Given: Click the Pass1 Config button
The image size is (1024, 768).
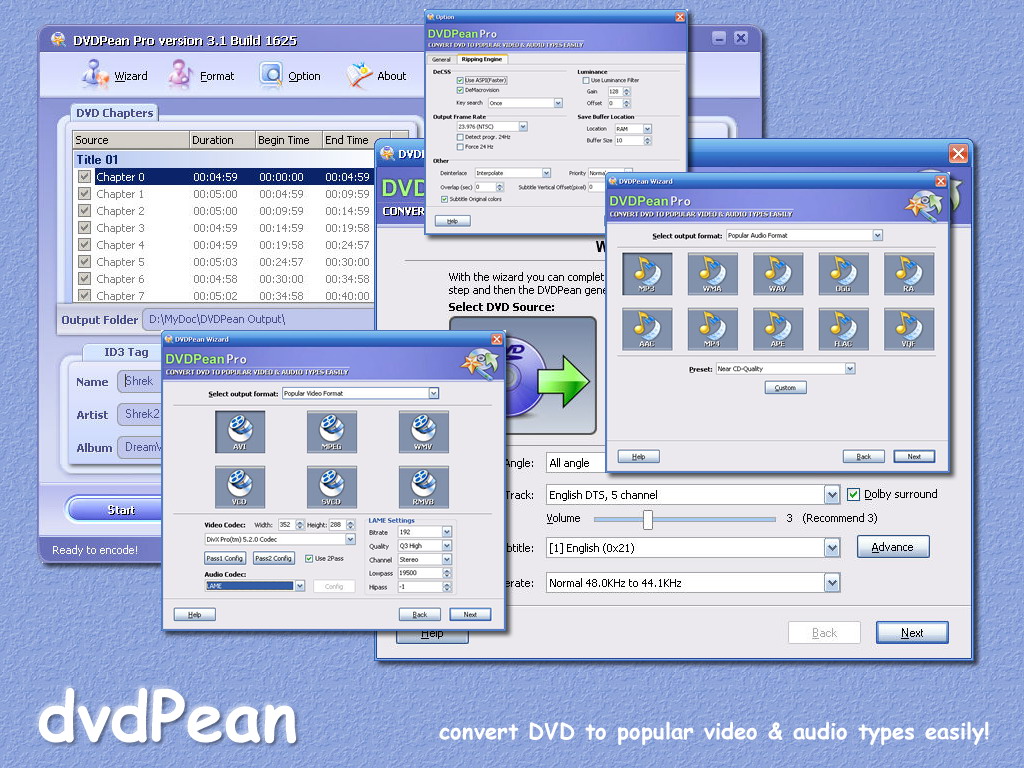Looking at the screenshot, I should pos(224,559).
